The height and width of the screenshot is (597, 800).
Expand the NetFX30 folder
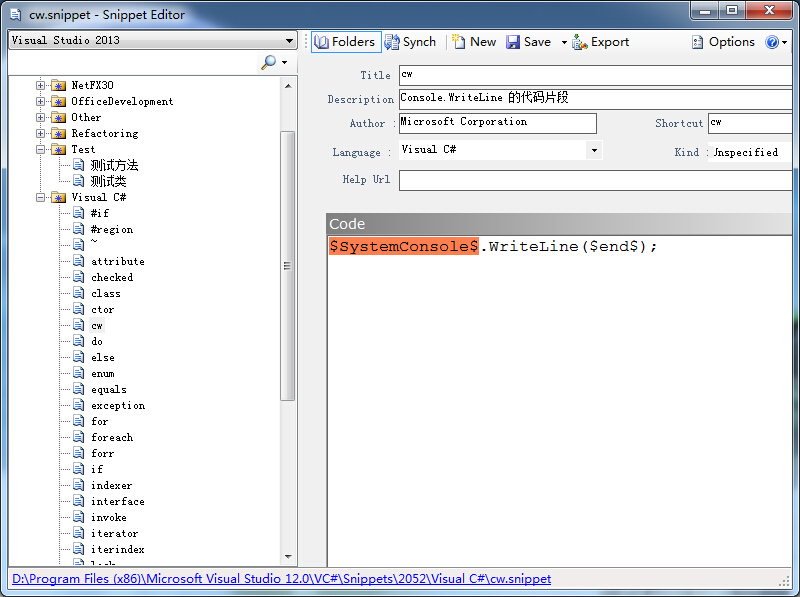pyautogui.click(x=40, y=85)
